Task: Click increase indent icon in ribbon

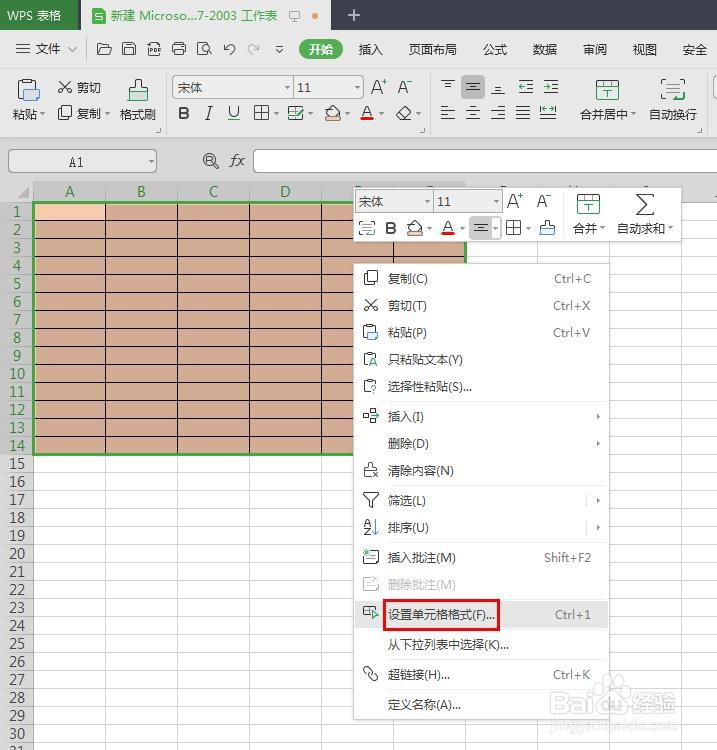Action: (x=551, y=87)
